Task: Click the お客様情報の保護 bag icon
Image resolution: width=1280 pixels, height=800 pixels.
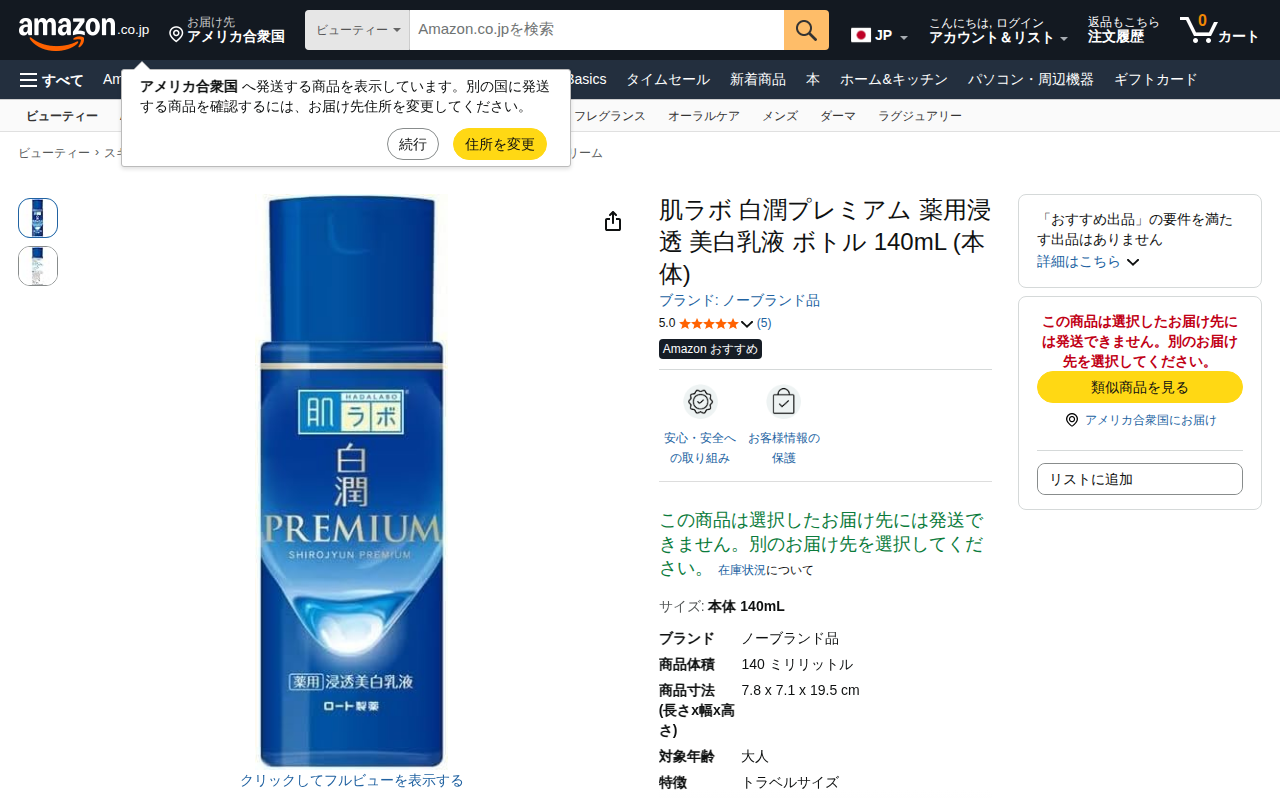Action: (783, 401)
